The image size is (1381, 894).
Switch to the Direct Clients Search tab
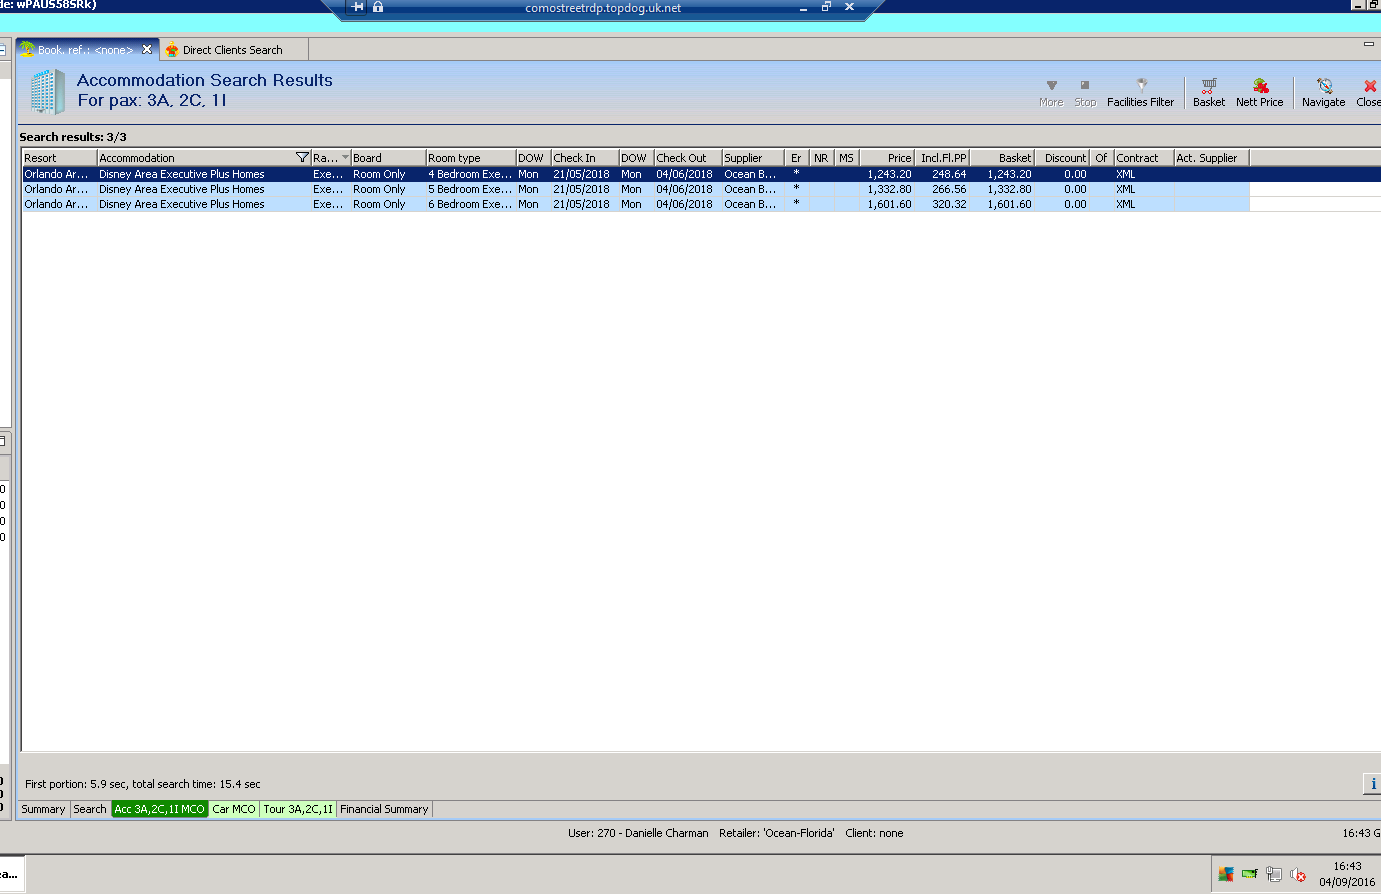[x=233, y=50]
